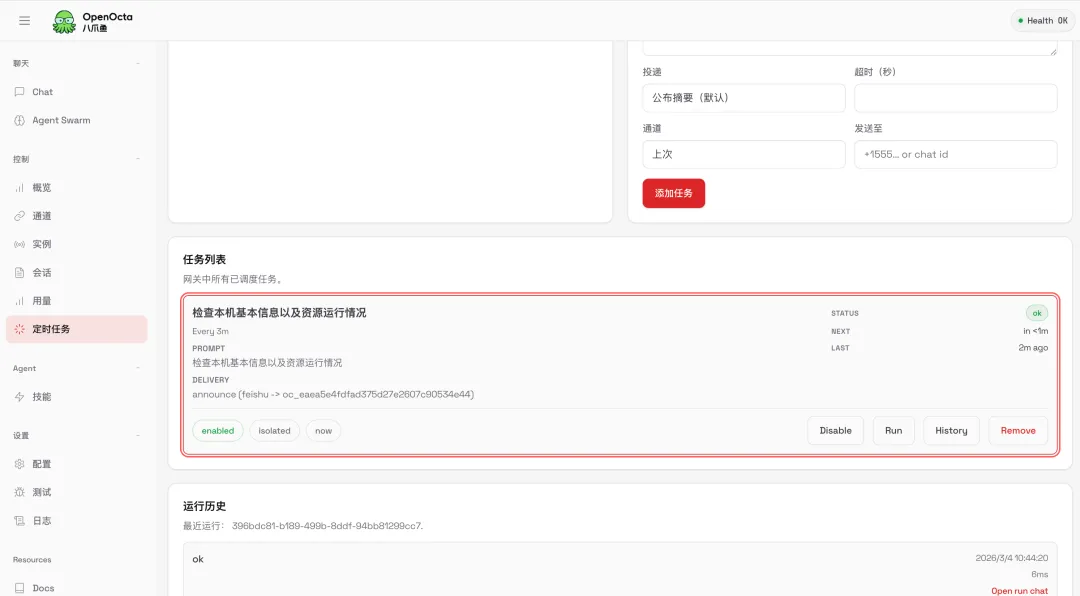Click the 测试 bug icon
1080x596 pixels.
point(20,492)
